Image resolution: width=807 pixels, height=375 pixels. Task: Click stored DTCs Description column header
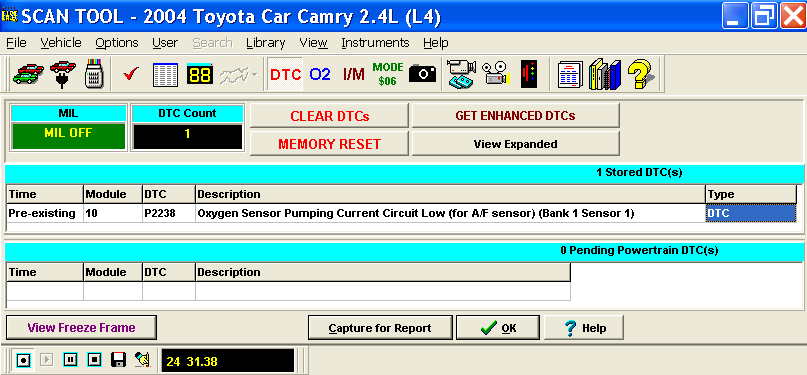click(x=450, y=194)
